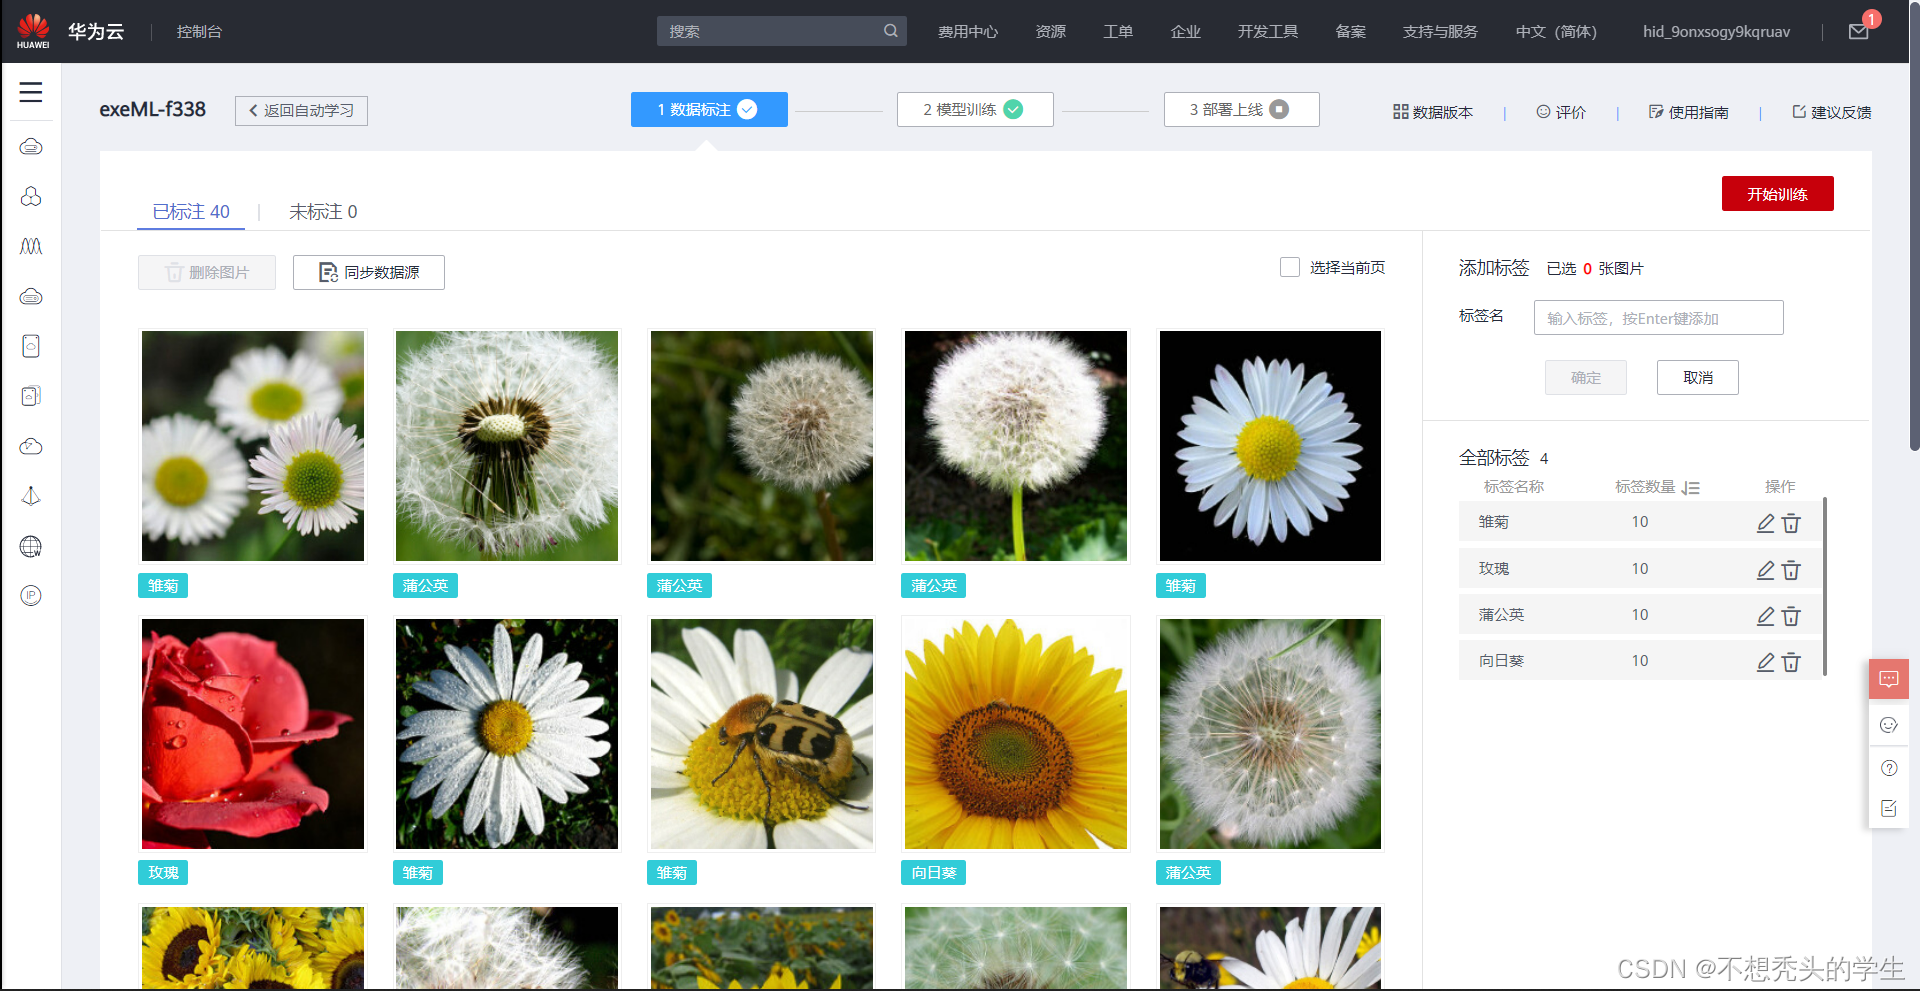The height and width of the screenshot is (991, 1920).
Task: Delete the 向日葵 label
Action: click(1791, 661)
